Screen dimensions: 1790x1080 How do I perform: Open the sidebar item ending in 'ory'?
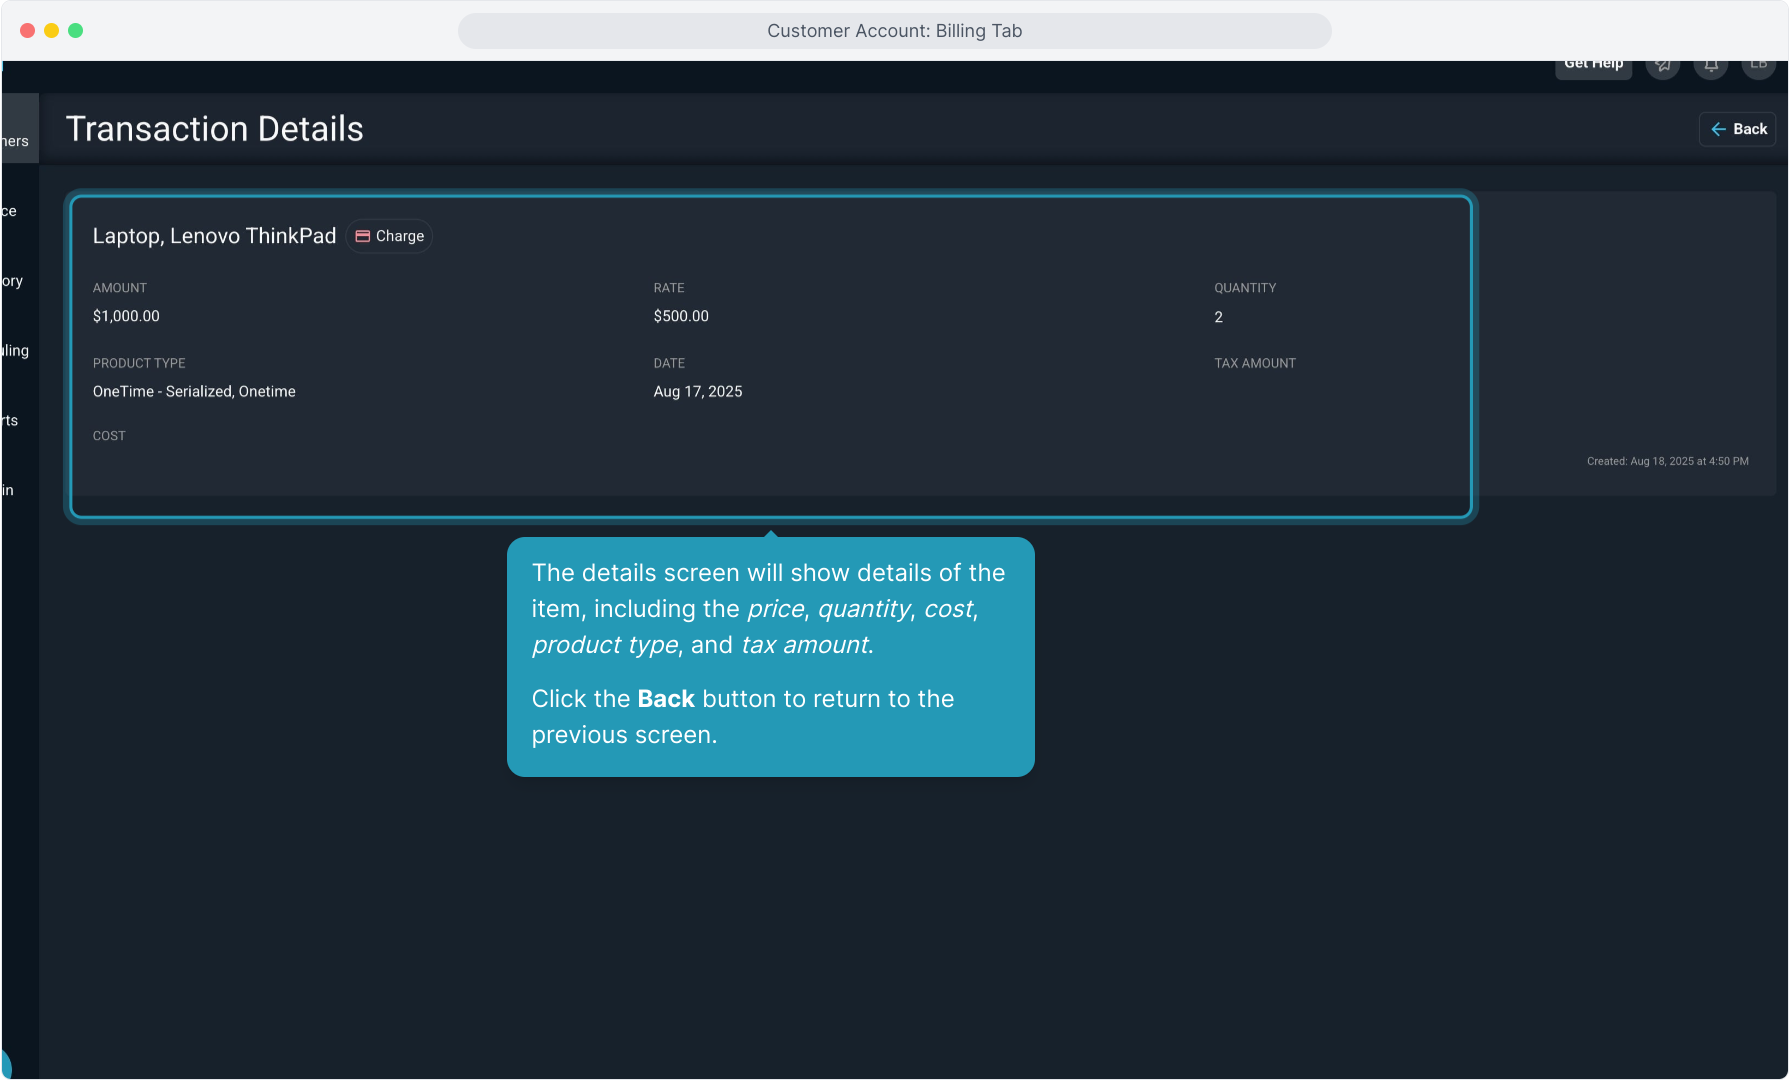pos(12,281)
